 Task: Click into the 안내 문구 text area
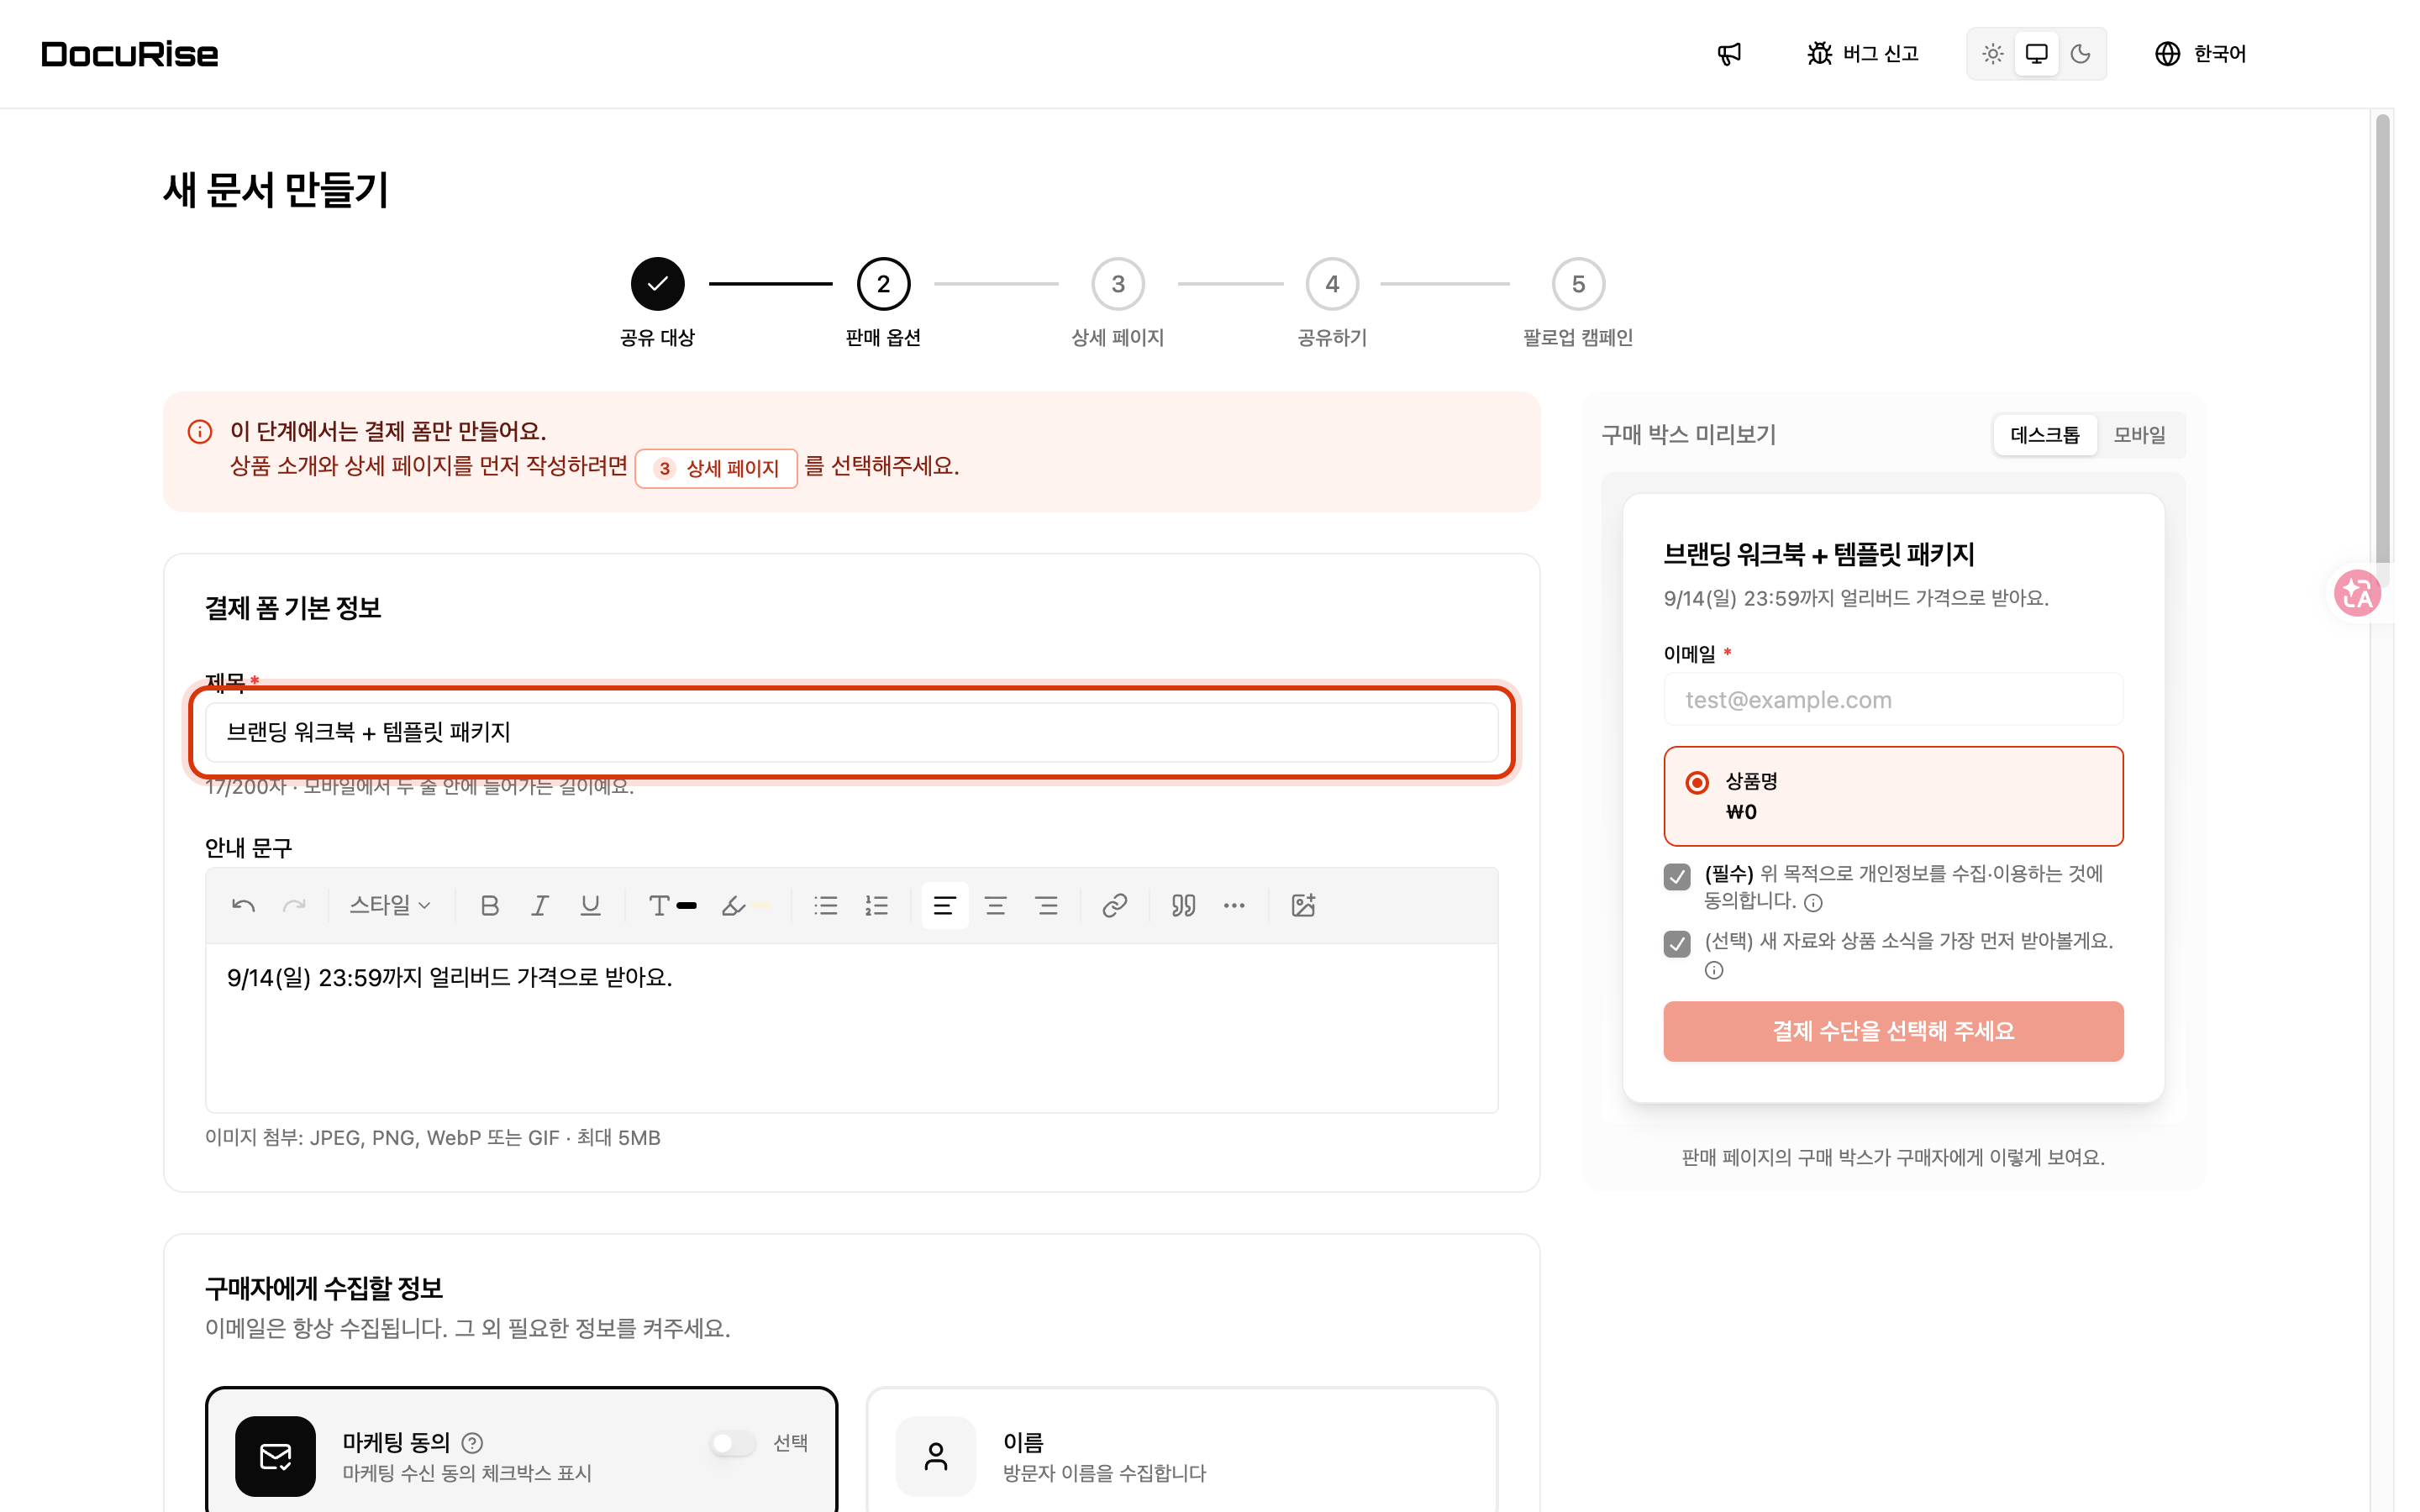[852, 1028]
